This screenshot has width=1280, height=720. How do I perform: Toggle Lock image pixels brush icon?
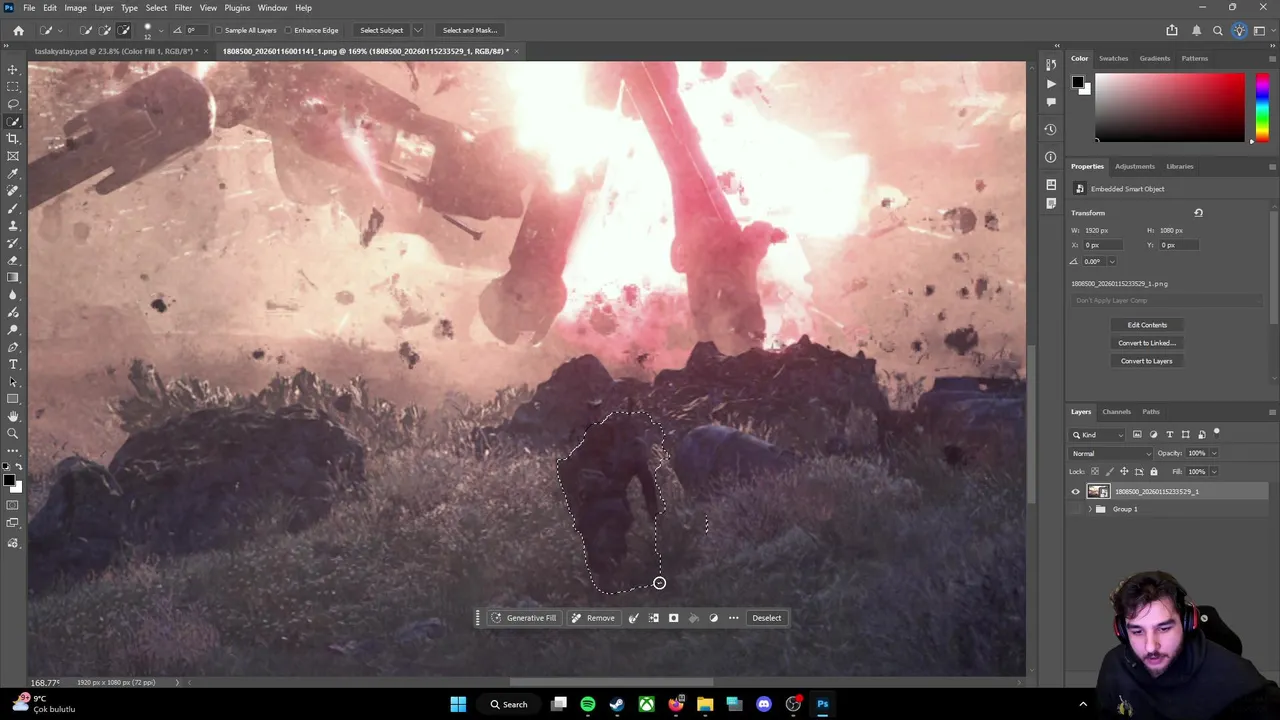click(x=1109, y=471)
